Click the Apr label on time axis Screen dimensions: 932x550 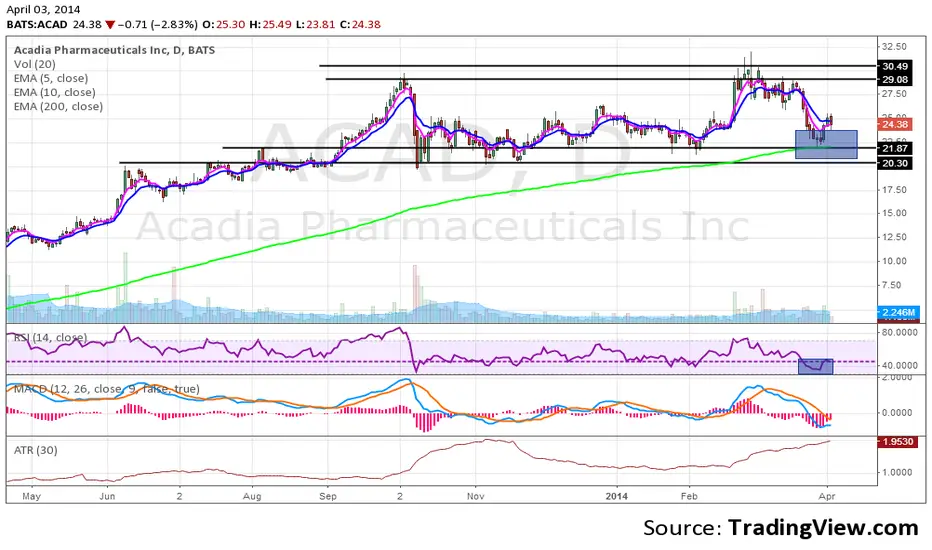click(827, 496)
